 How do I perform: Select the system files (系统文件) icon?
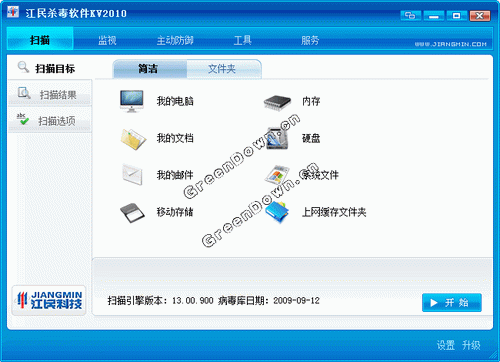tap(277, 175)
